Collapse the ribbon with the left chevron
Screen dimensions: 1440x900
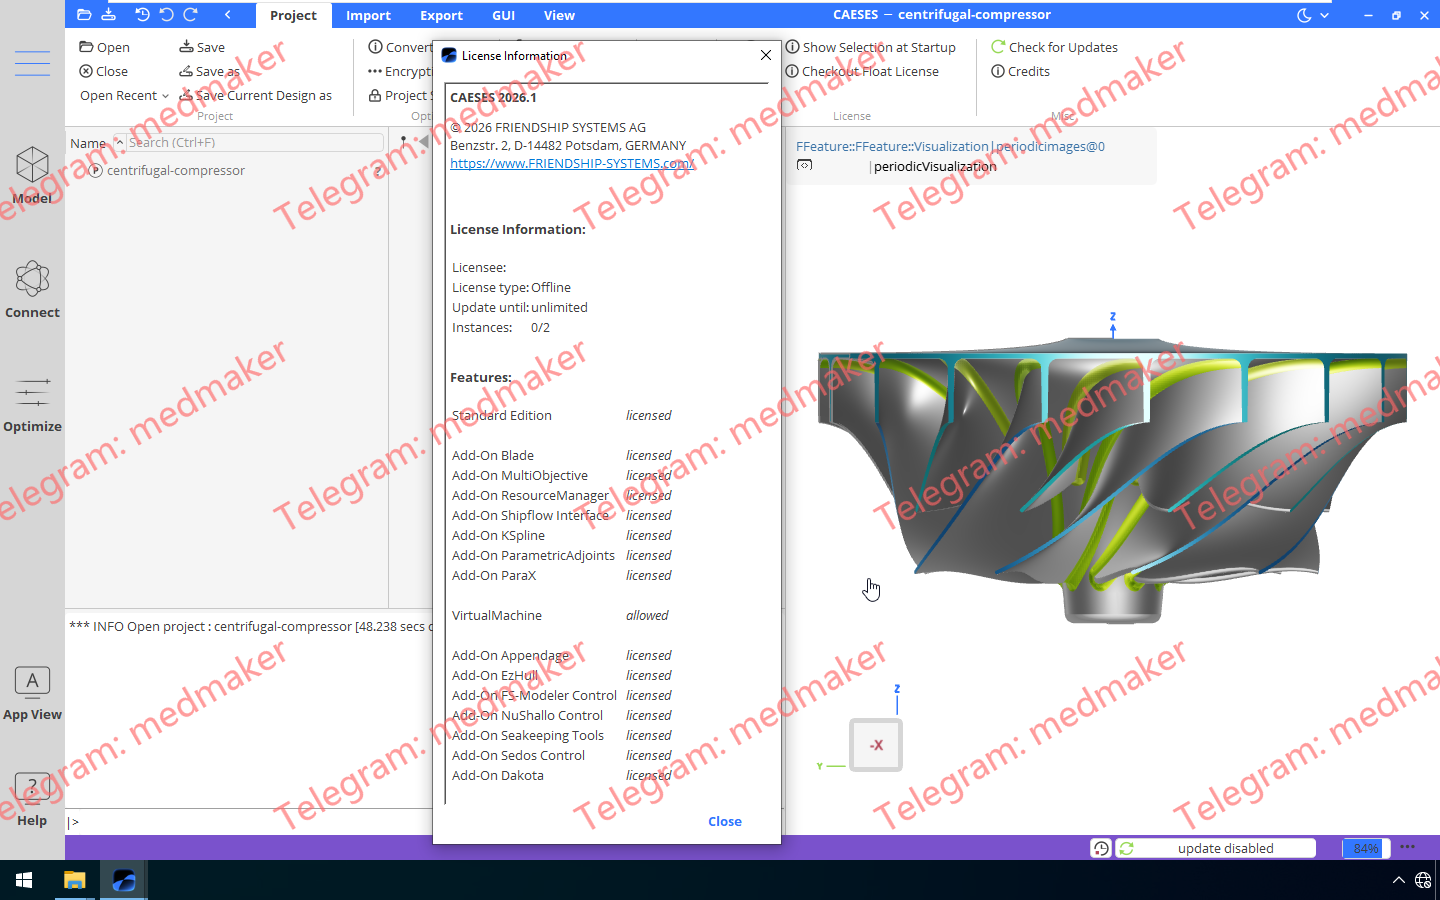pyautogui.click(x=228, y=15)
